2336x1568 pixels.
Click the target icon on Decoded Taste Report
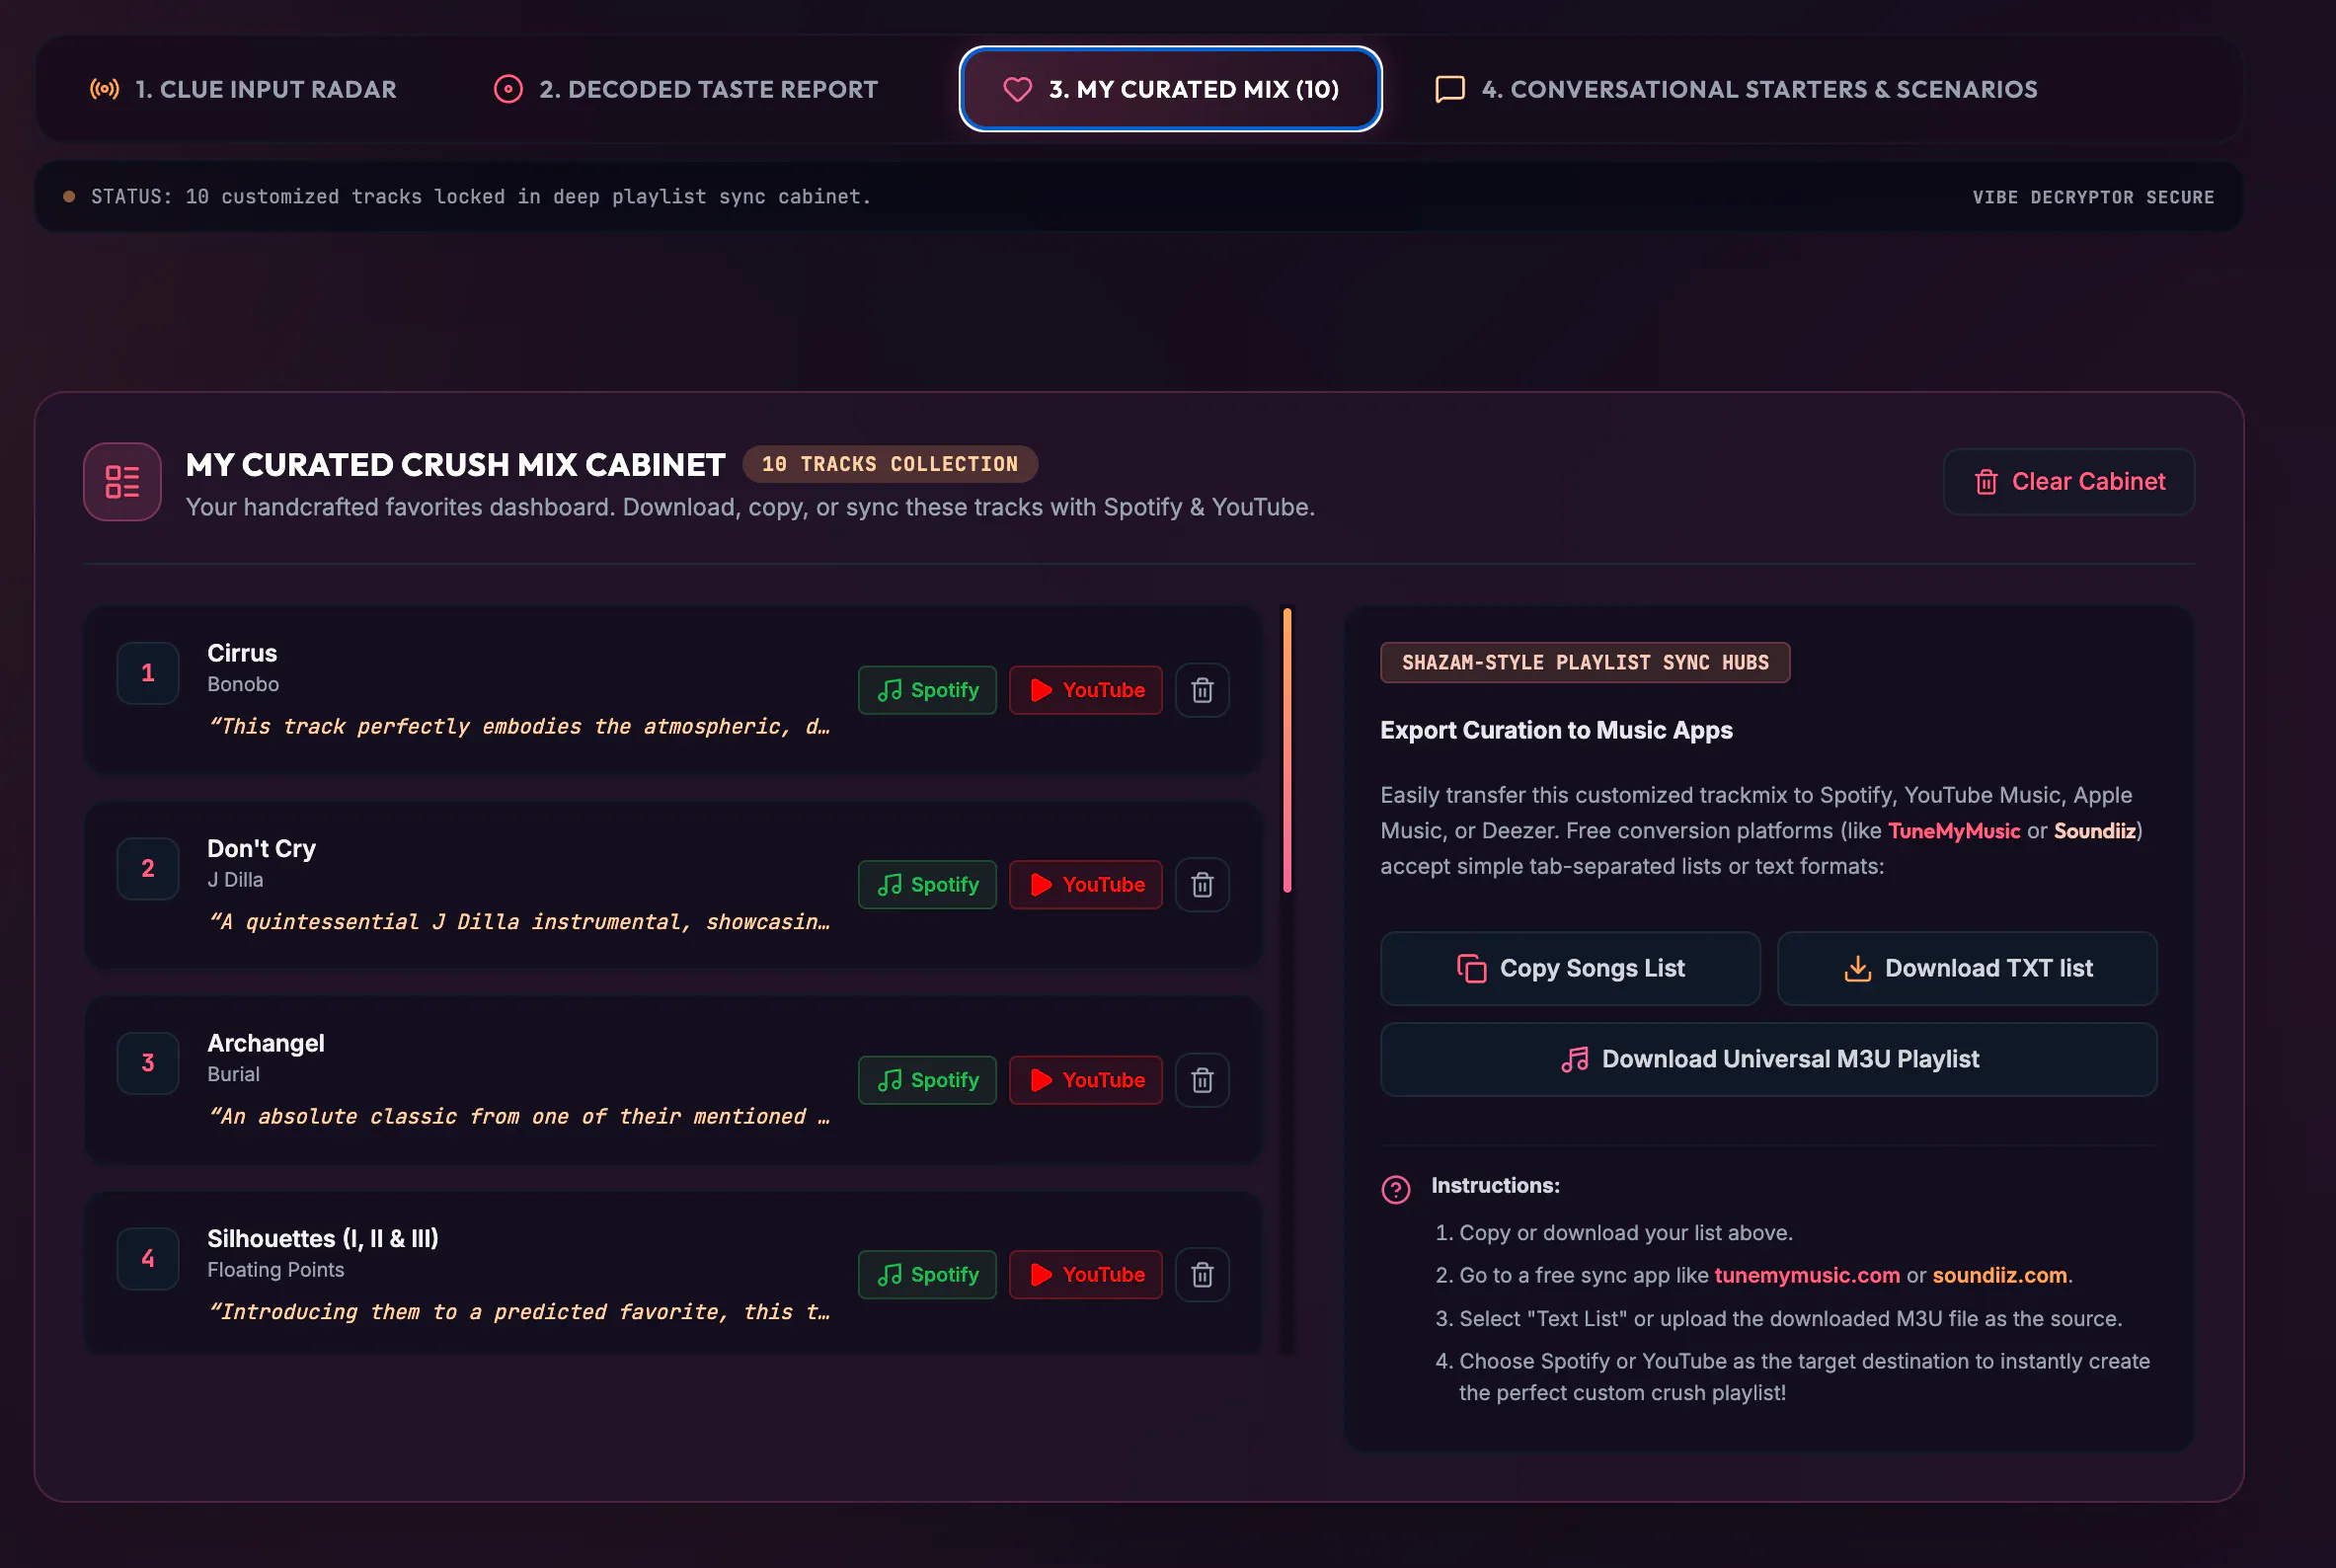point(508,89)
